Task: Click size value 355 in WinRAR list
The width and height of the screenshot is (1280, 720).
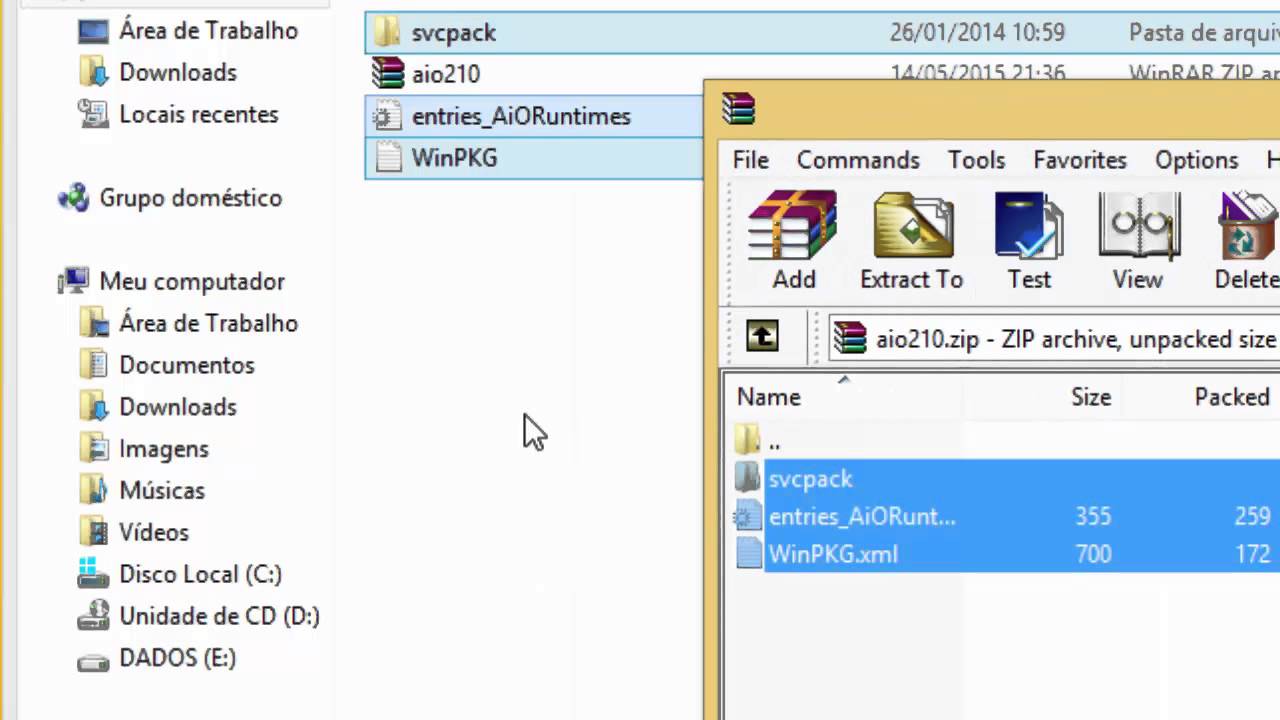Action: click(1093, 517)
